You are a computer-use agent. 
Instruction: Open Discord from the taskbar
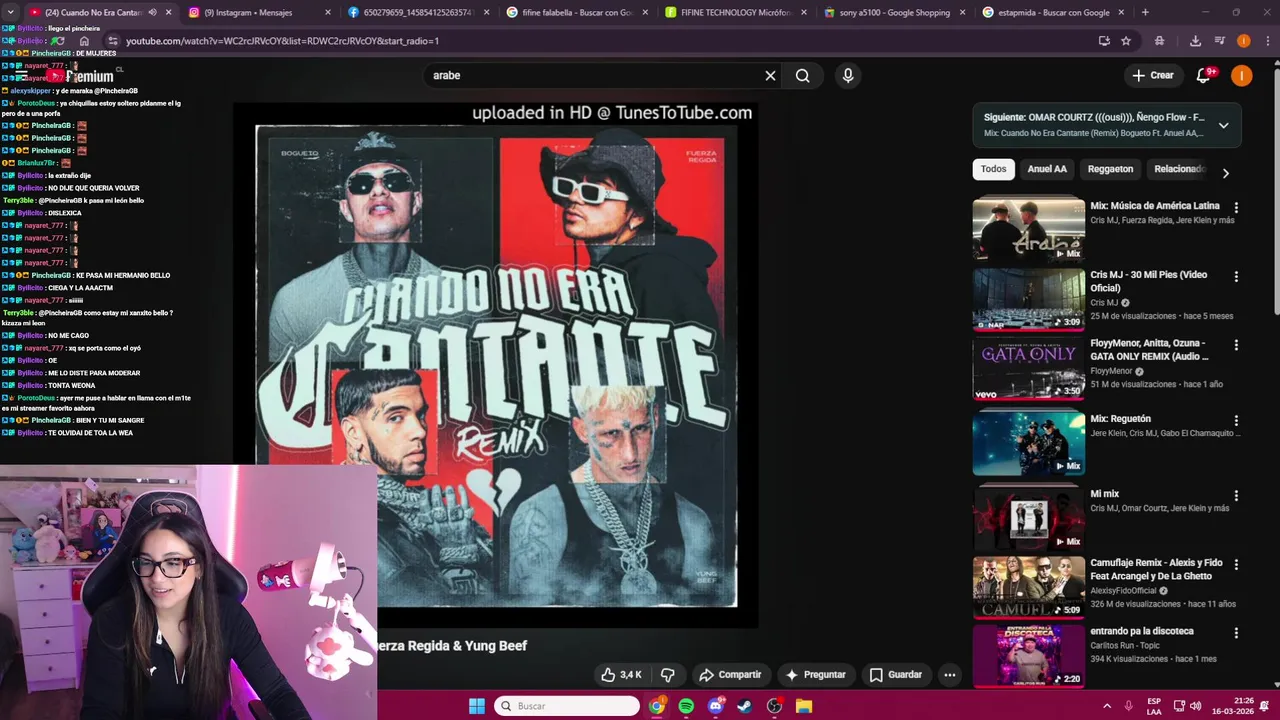click(715, 706)
